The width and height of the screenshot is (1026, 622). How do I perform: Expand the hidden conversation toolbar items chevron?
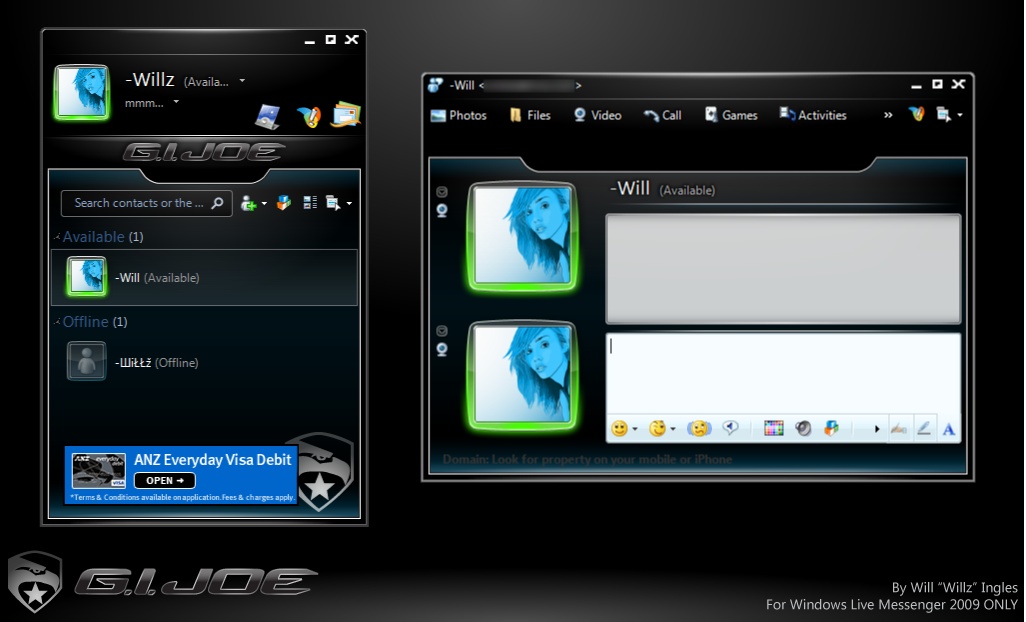point(888,115)
